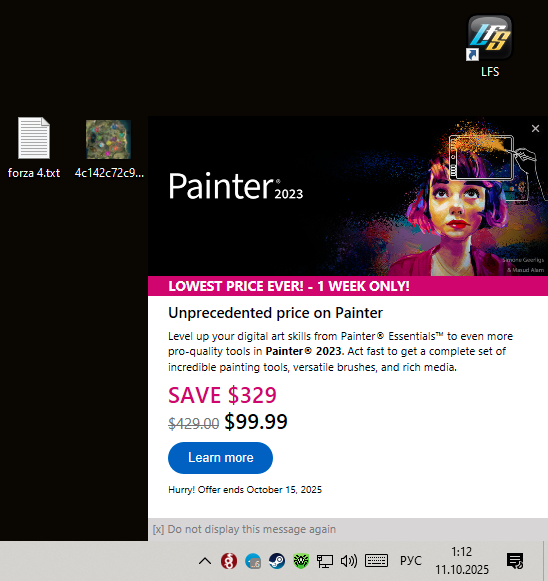This screenshot has width=548, height=581.
Task: Expand the hidden tray icons chevron
Action: [x=205, y=561]
